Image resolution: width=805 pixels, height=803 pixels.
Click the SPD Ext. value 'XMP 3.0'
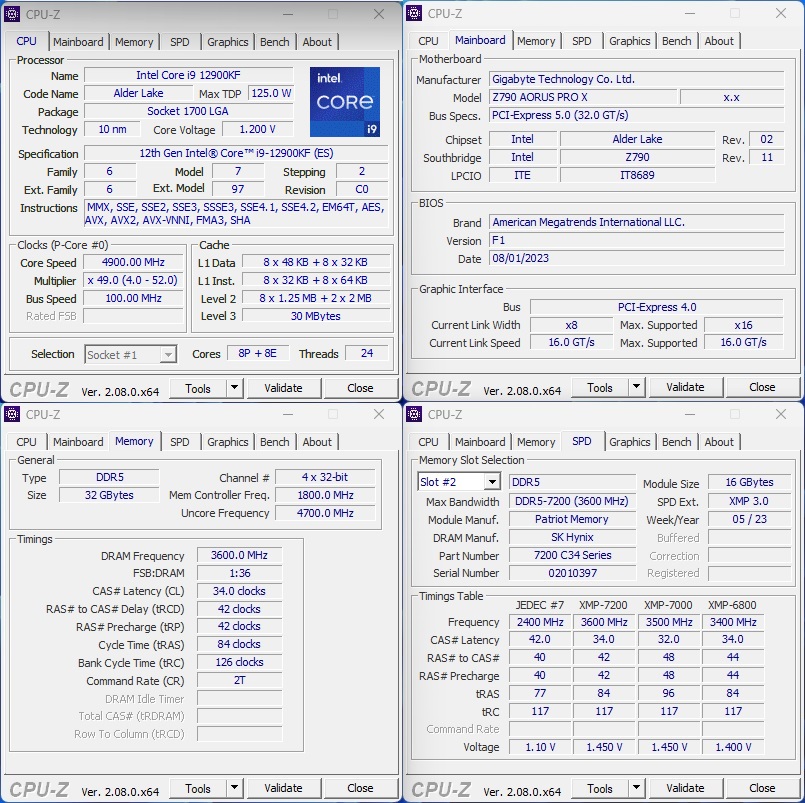point(749,501)
